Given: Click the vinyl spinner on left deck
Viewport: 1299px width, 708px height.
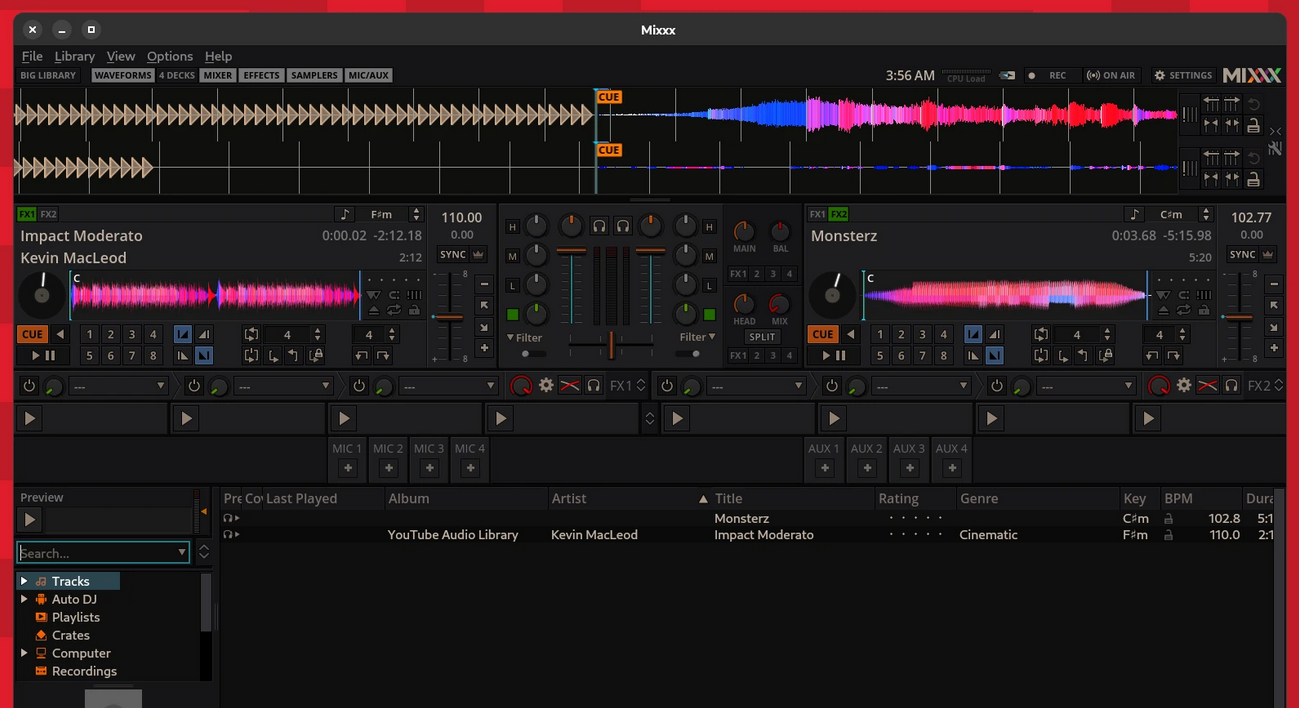Looking at the screenshot, I should tap(42, 295).
